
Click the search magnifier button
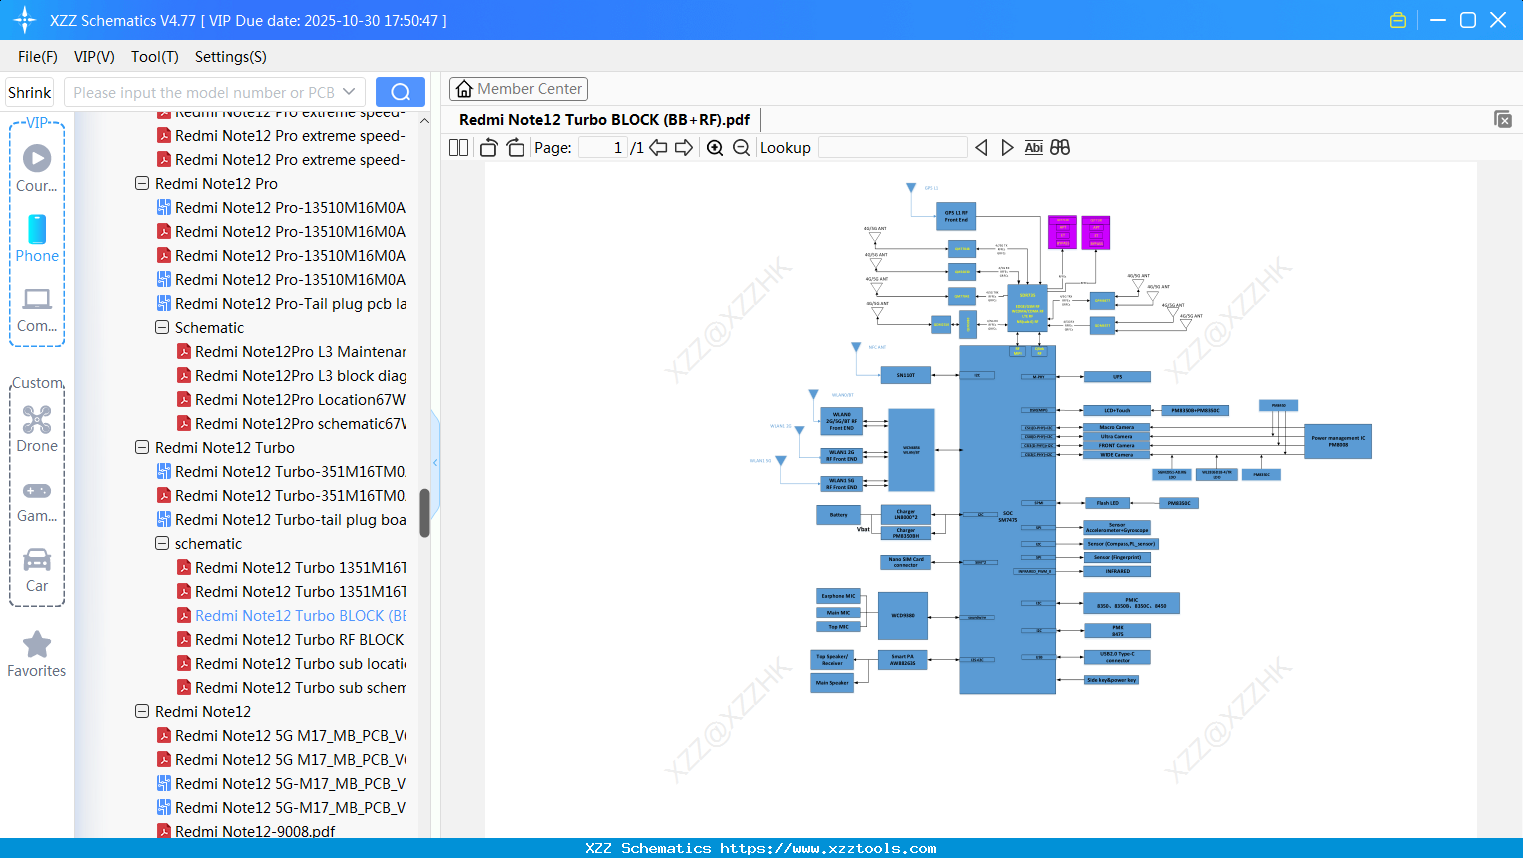coord(400,92)
